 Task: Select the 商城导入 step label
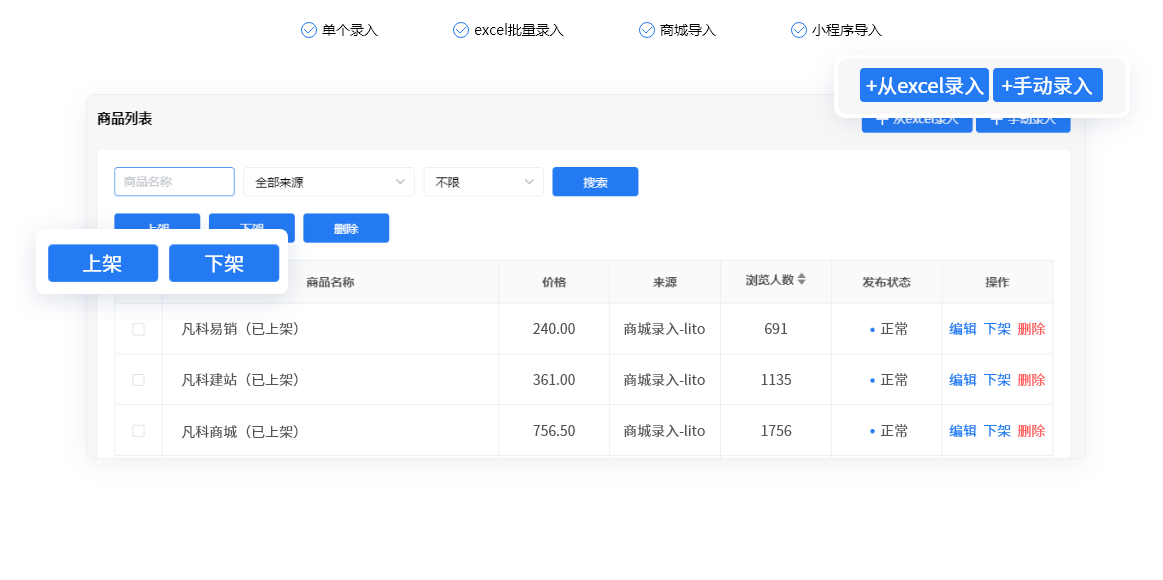click(x=686, y=30)
